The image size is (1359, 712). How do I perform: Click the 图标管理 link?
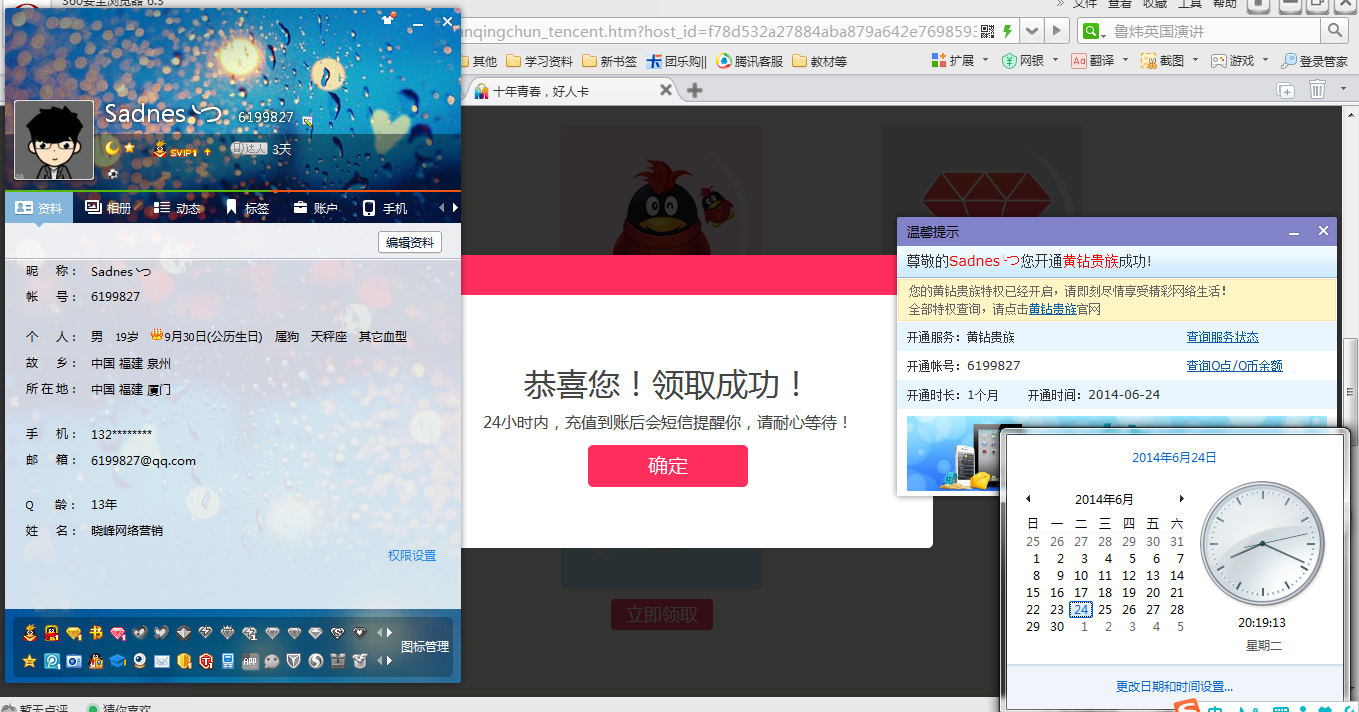pos(425,647)
